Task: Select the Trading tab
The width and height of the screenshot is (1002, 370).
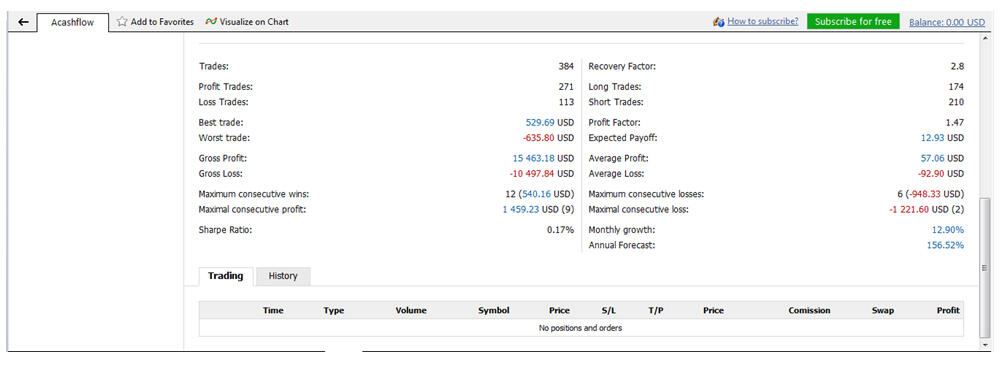Action: pos(226,276)
